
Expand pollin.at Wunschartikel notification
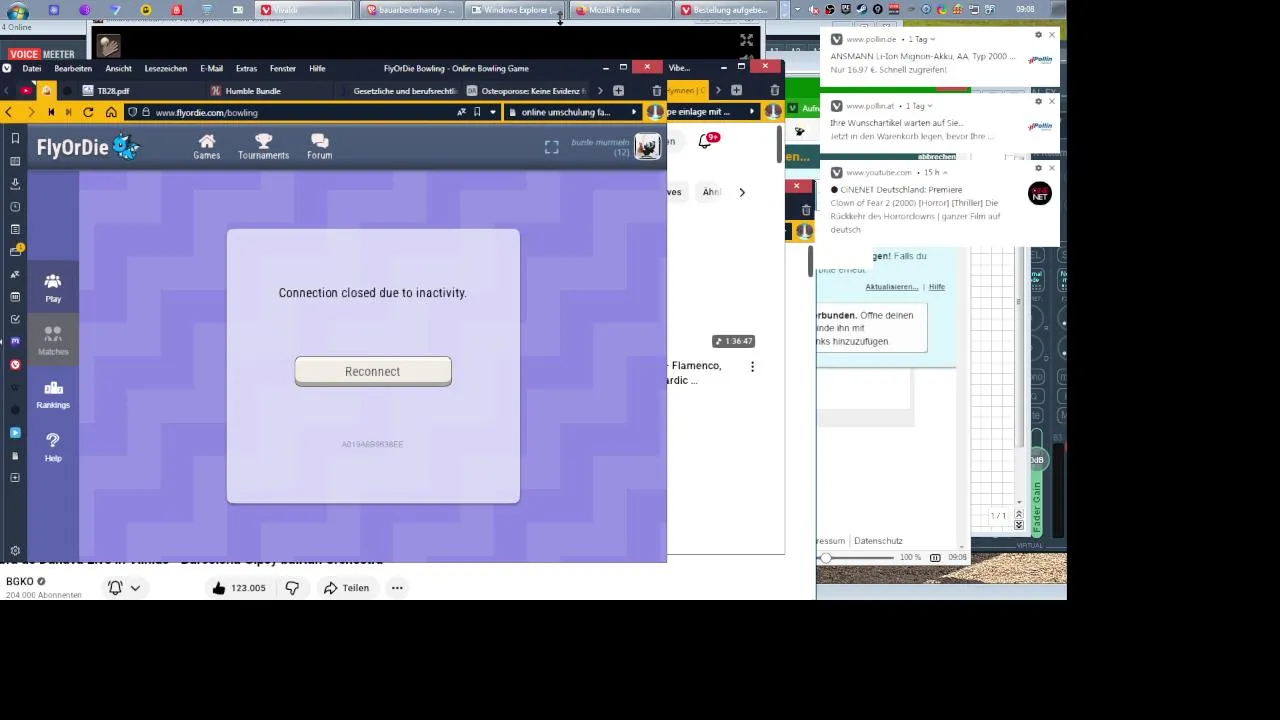click(x=930, y=106)
